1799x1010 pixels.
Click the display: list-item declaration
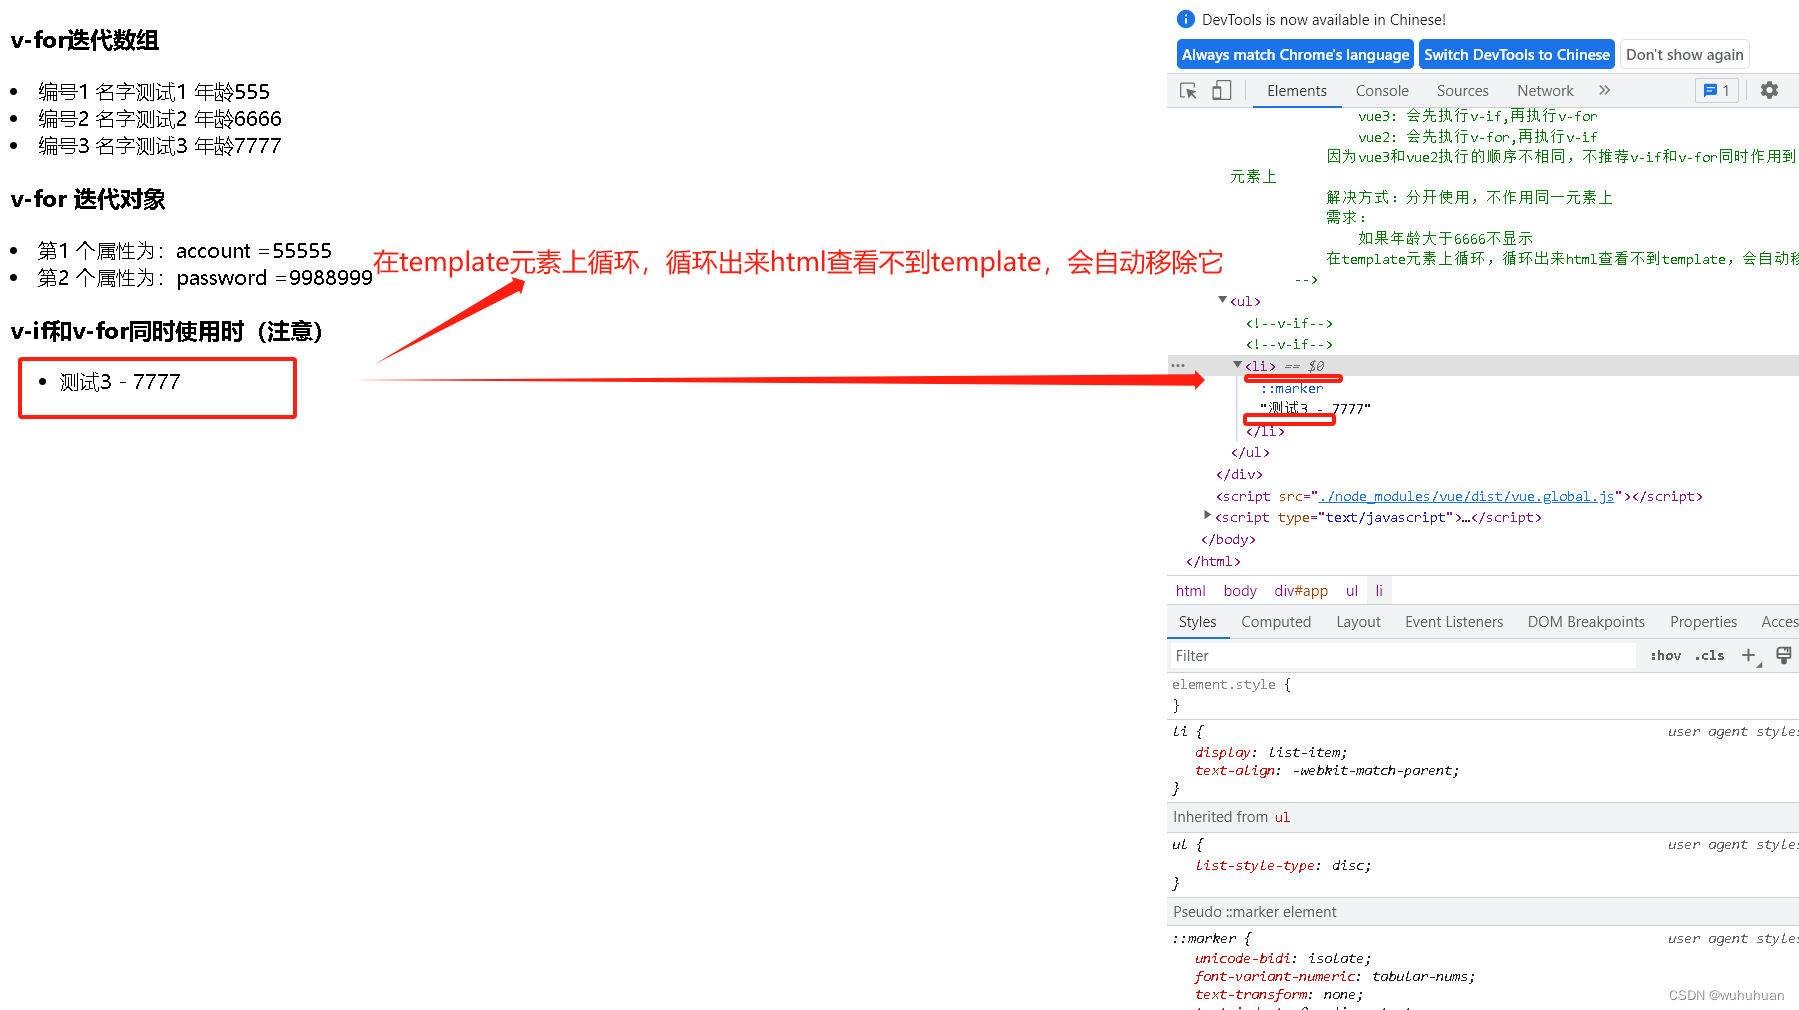pyautogui.click(x=1271, y=752)
